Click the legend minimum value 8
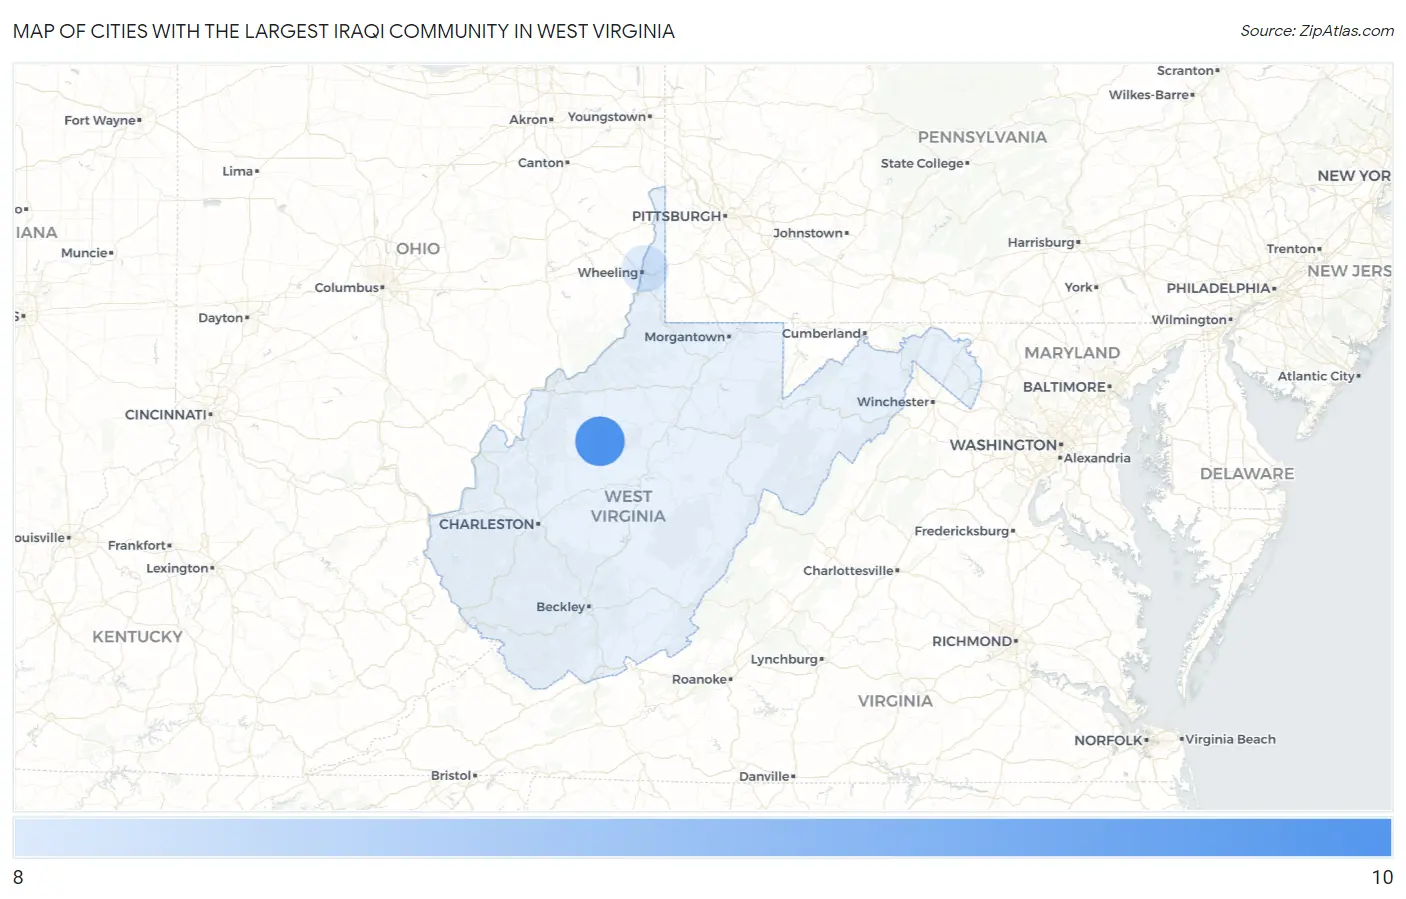The width and height of the screenshot is (1406, 899). (18, 877)
